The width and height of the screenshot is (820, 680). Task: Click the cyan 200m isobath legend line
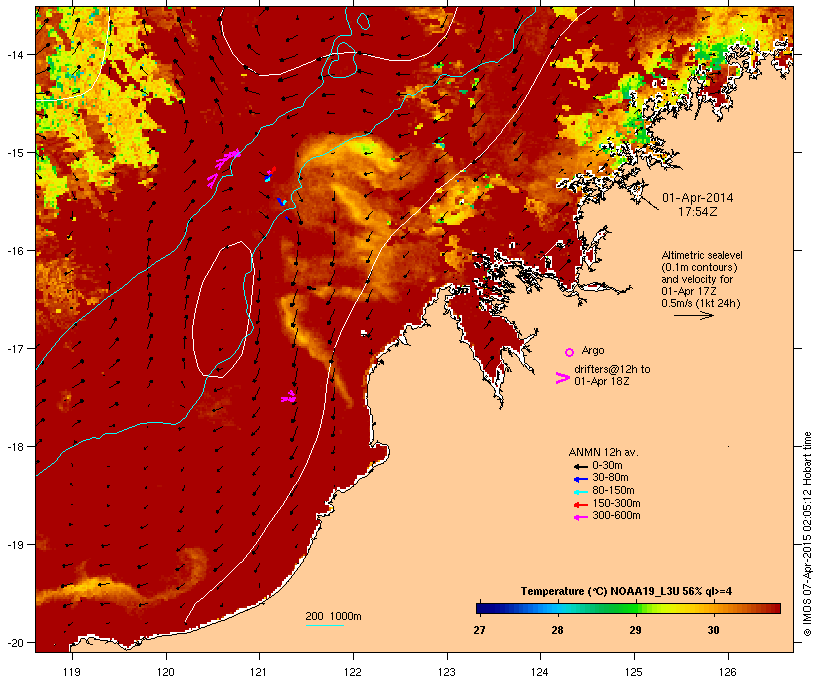[325, 625]
